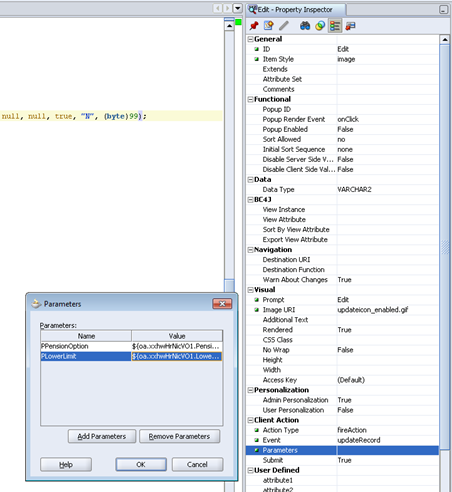Image resolution: width=452 pixels, height=492 pixels.
Task: Click the binoculars find icon
Action: (305, 26)
